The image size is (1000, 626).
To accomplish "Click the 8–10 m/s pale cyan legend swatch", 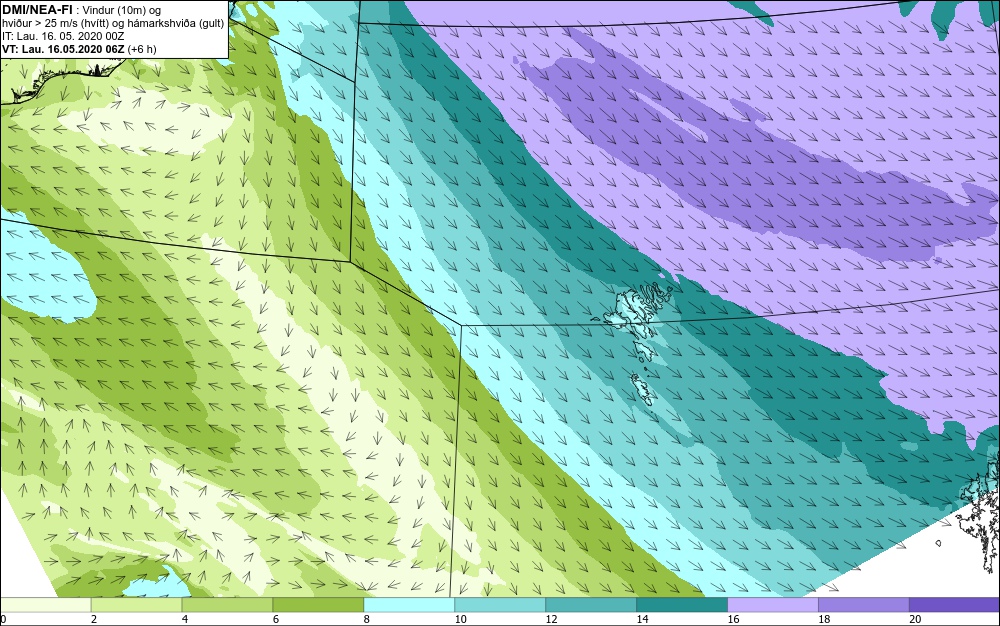I will [x=409, y=605].
